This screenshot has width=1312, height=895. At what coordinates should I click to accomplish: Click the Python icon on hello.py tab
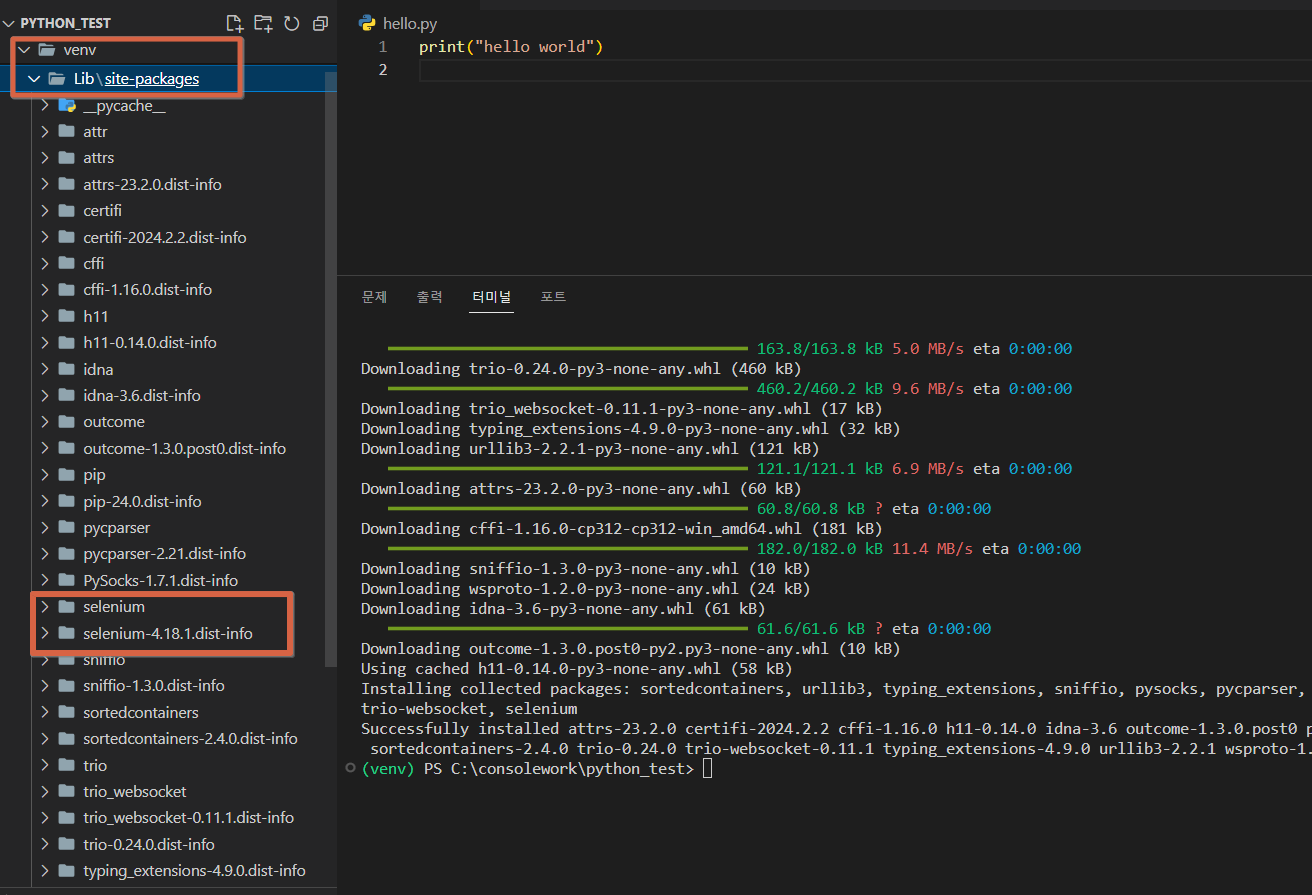pos(367,23)
